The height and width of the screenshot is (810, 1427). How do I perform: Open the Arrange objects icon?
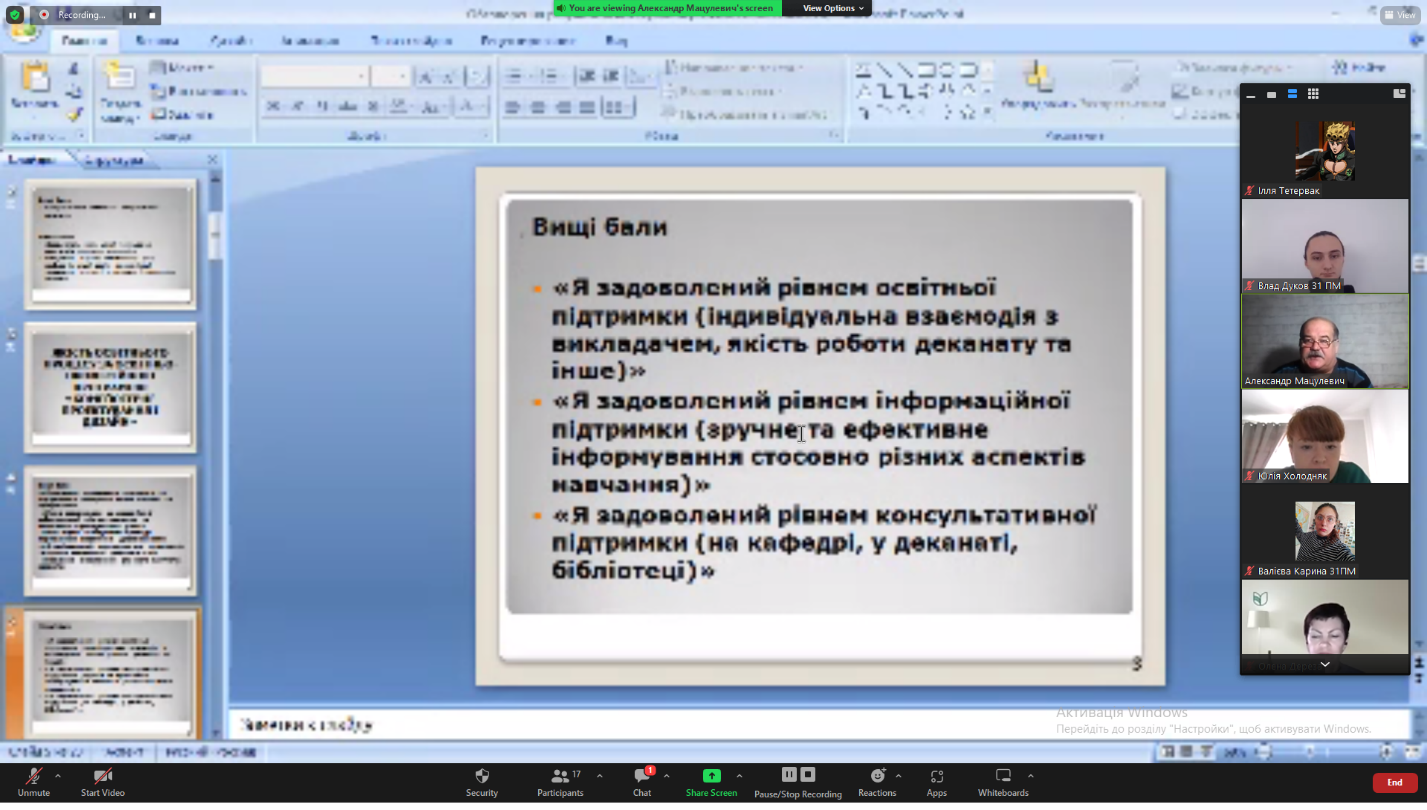coord(1038,77)
